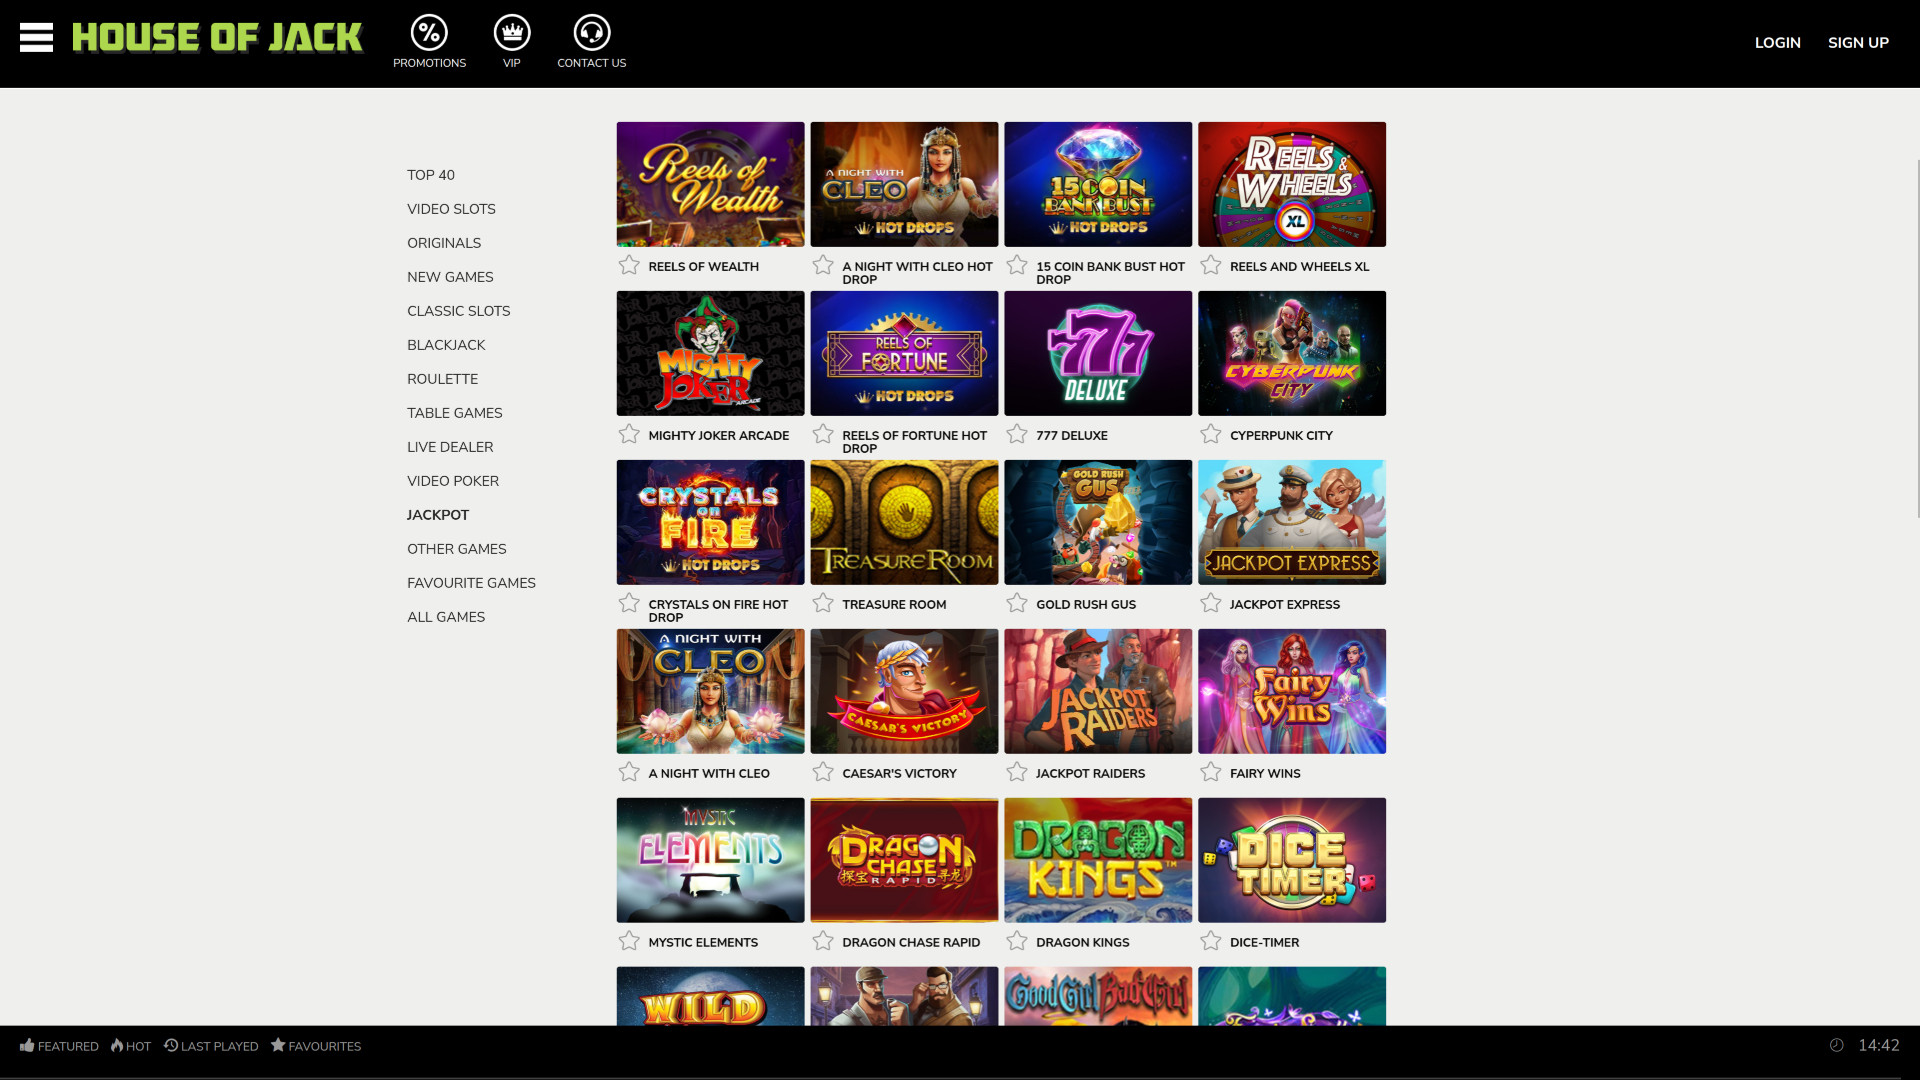This screenshot has height=1080, width=1920.
Task: Switch to Live Dealer category
Action: point(450,446)
